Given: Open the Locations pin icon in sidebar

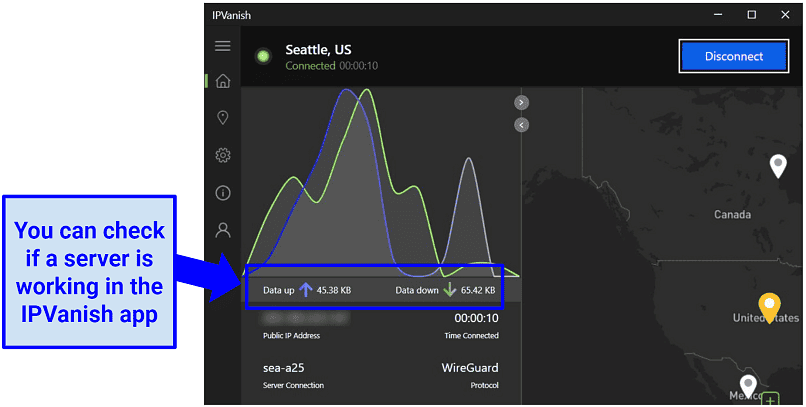Looking at the screenshot, I should [223, 118].
